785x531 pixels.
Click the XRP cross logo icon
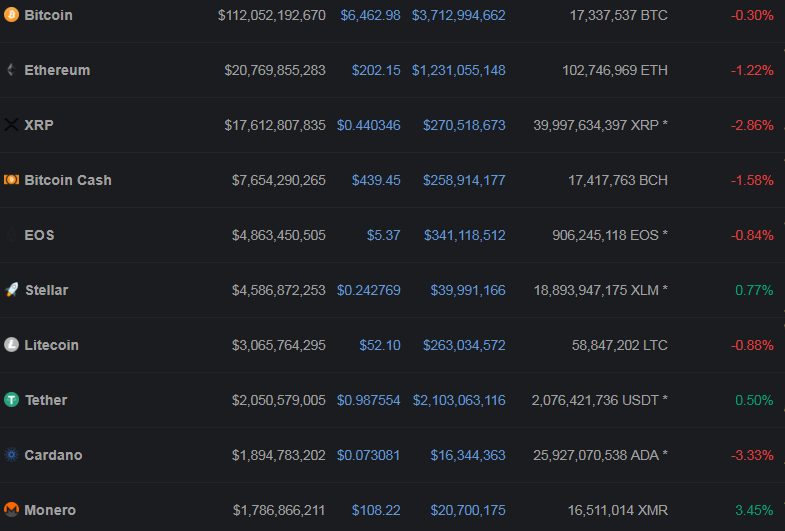click(12, 125)
